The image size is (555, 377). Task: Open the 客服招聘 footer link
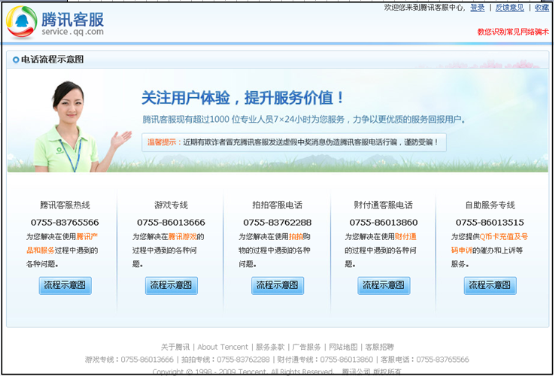coord(379,347)
